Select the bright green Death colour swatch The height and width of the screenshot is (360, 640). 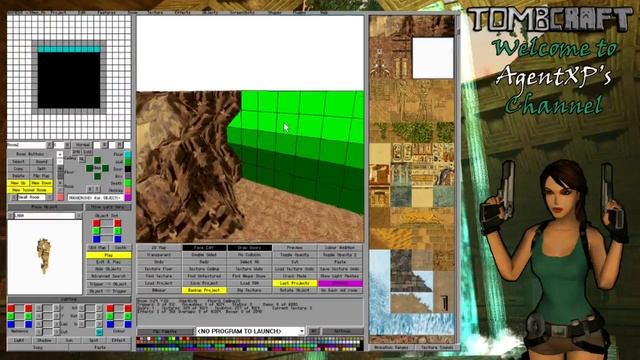pyautogui.click(x=128, y=183)
